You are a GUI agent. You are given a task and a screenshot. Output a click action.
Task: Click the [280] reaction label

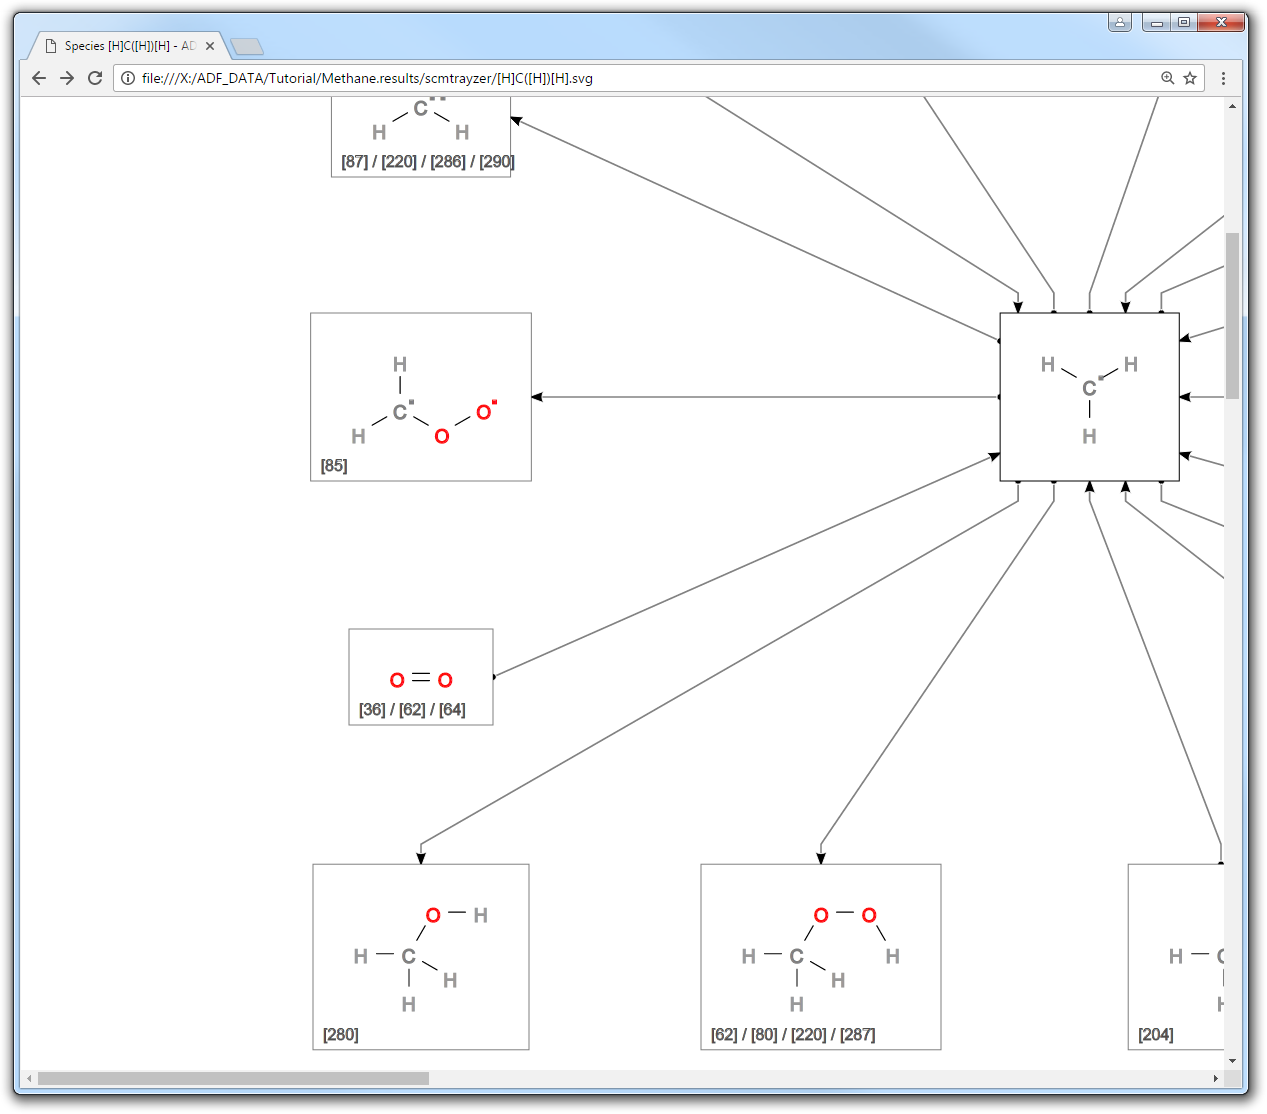pyautogui.click(x=340, y=1034)
